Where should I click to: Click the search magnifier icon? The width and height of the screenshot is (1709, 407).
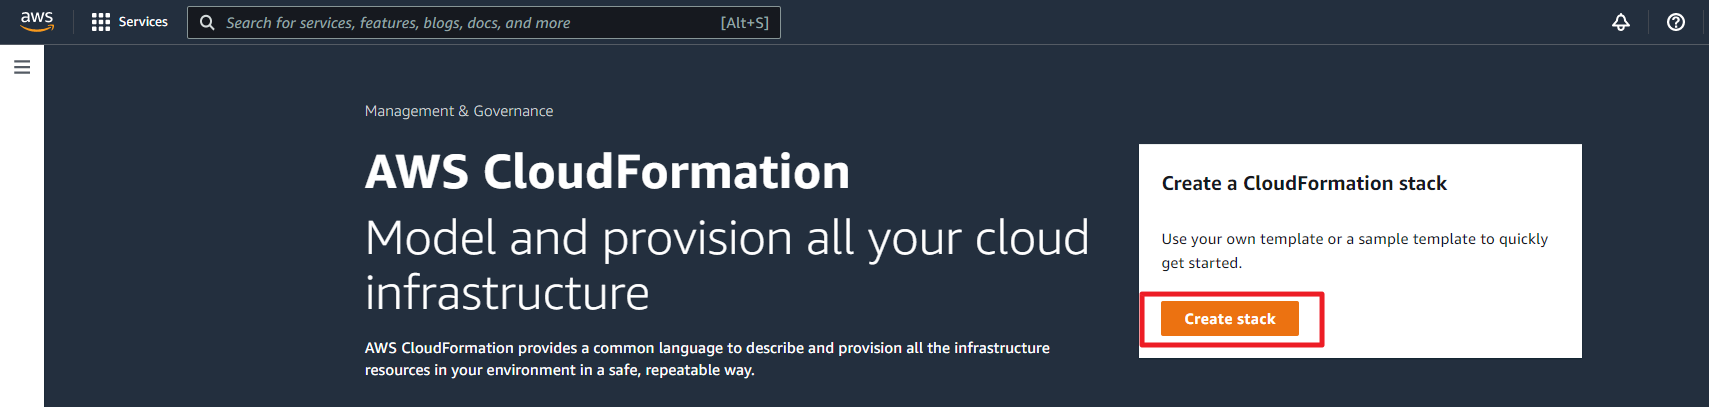pos(207,22)
